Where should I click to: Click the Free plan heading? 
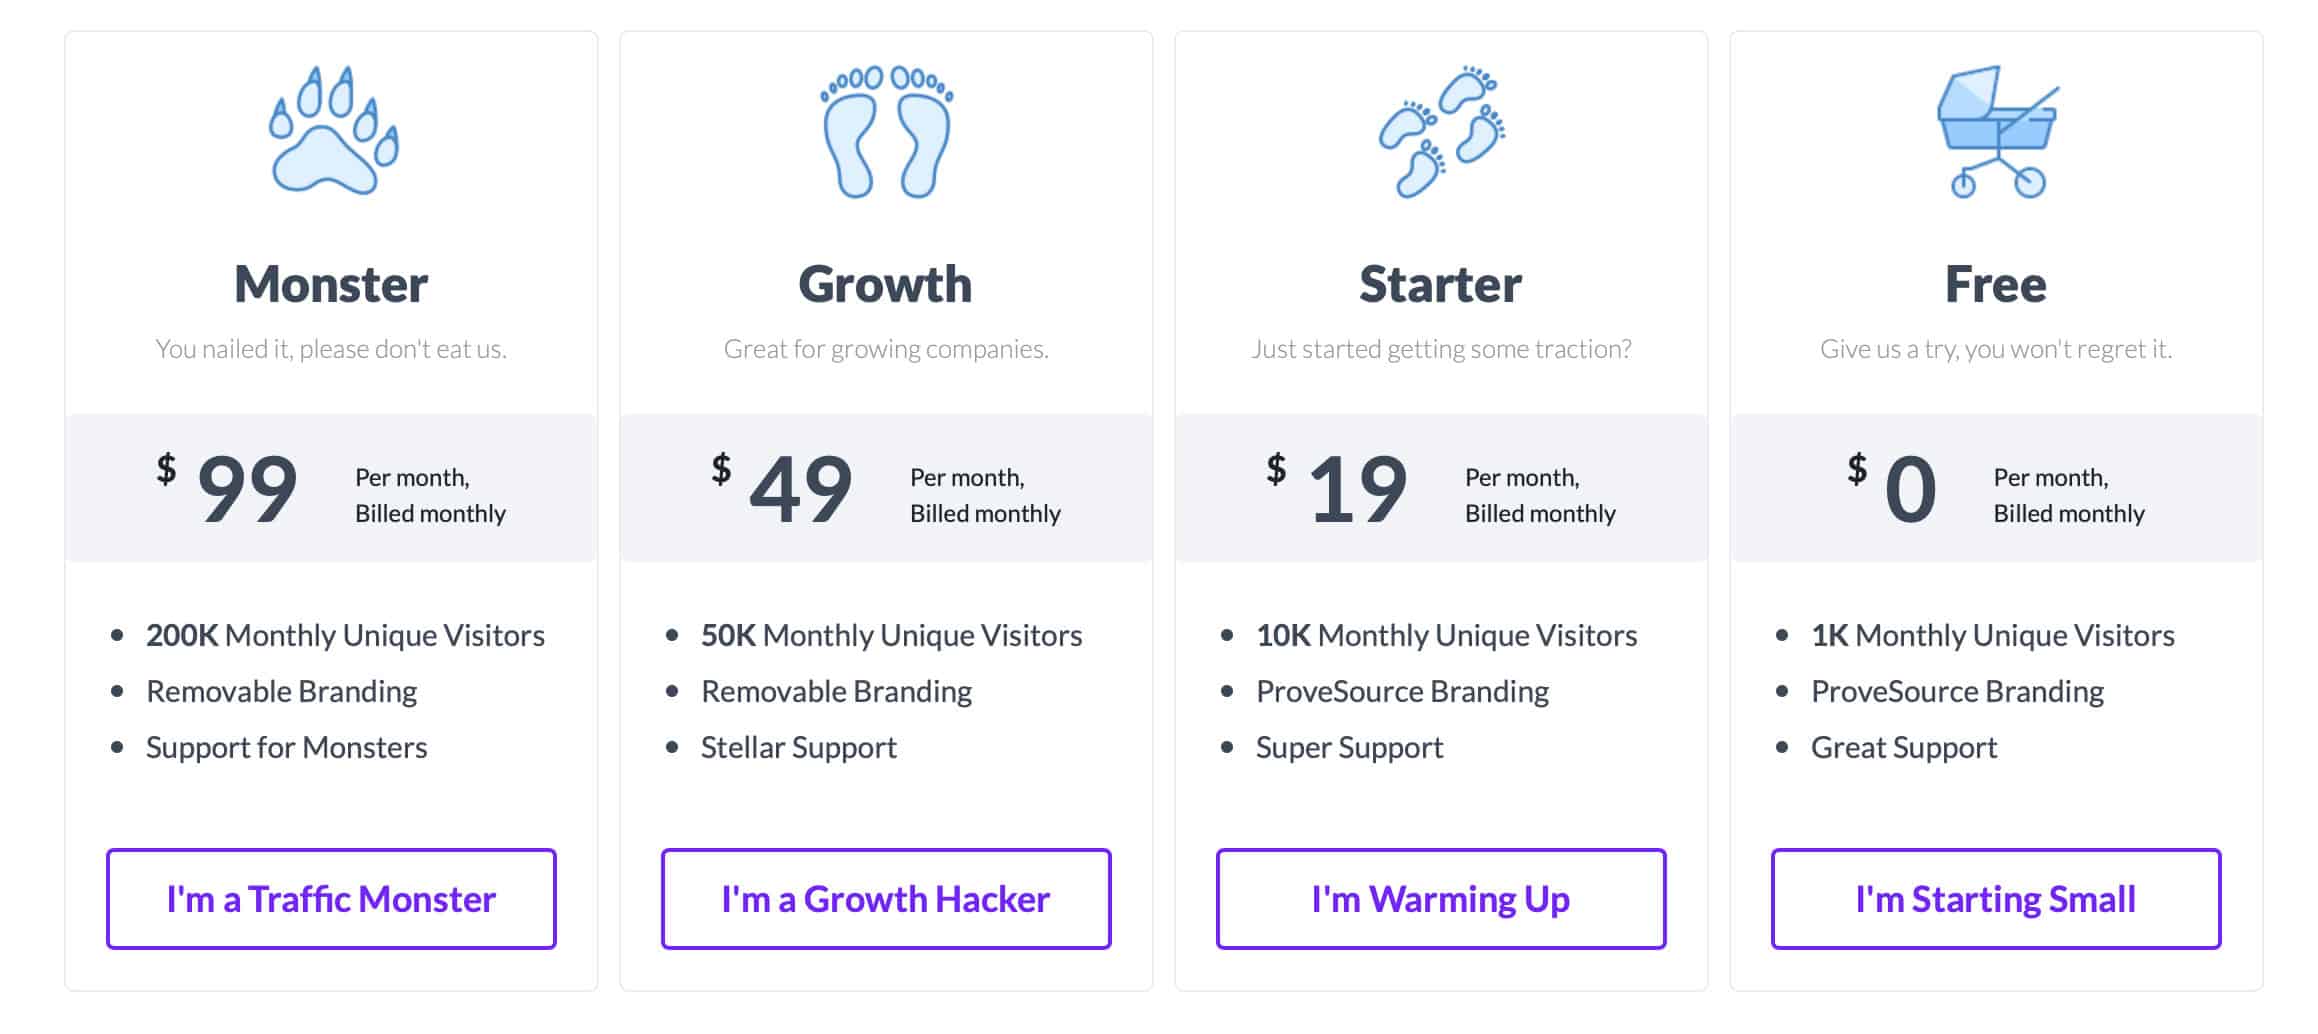[1996, 284]
